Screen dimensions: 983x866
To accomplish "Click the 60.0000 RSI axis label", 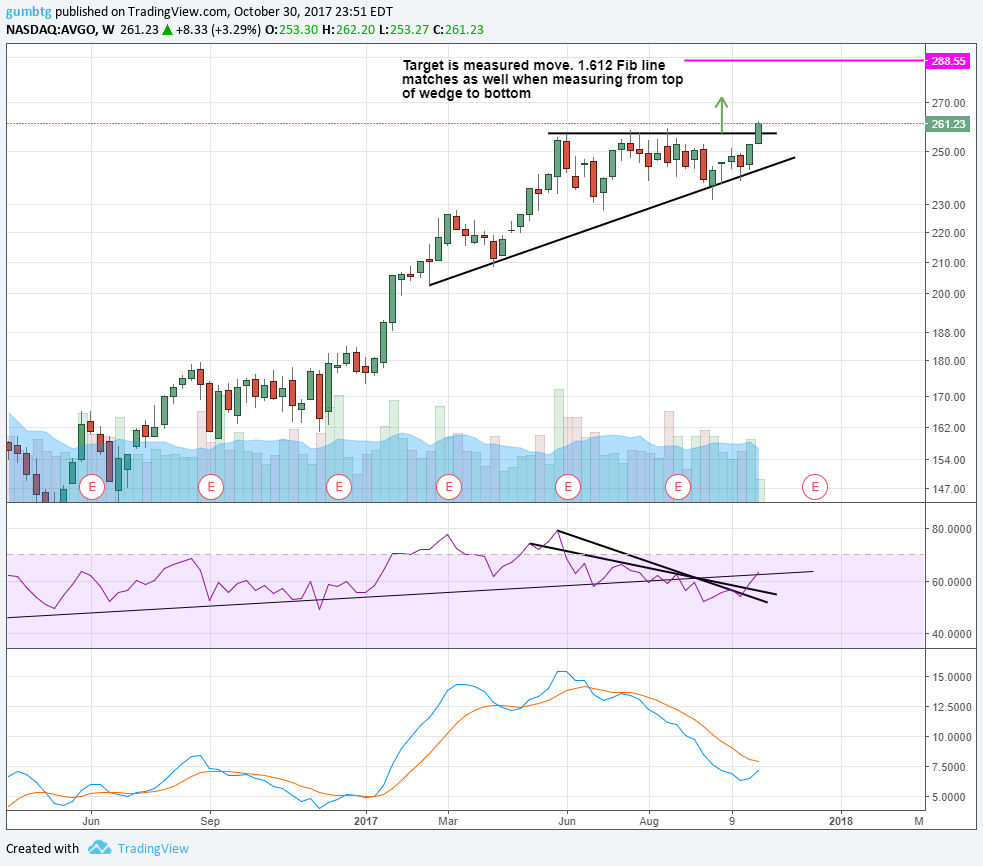I will pos(952,582).
